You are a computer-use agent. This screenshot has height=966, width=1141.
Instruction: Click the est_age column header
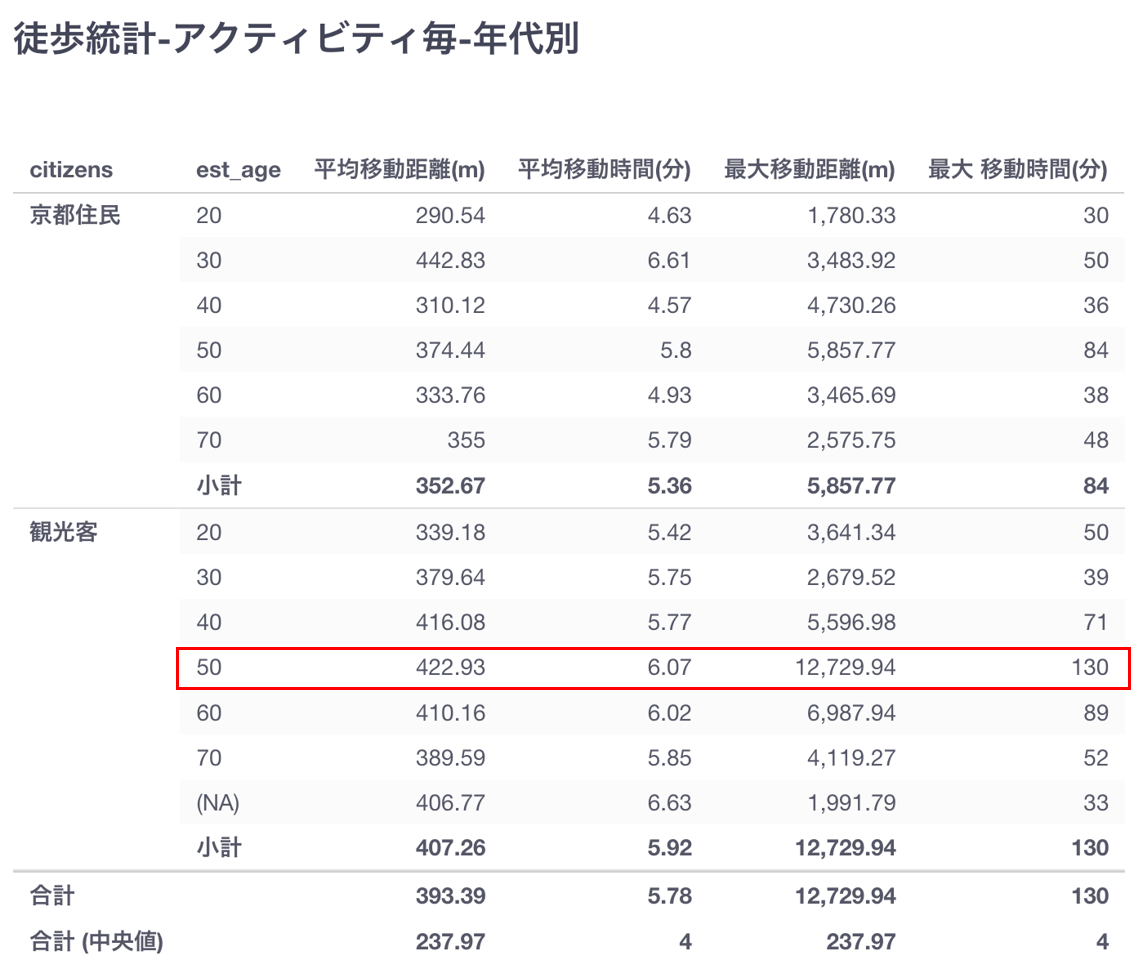coord(238,170)
